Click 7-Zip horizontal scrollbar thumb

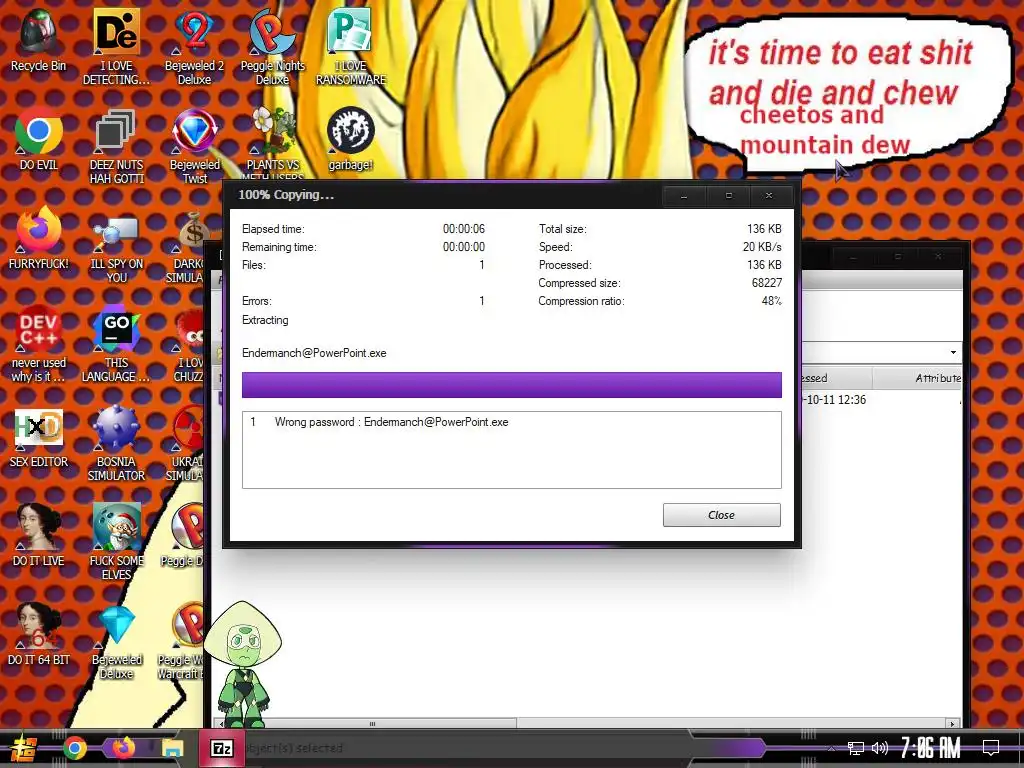(372, 724)
